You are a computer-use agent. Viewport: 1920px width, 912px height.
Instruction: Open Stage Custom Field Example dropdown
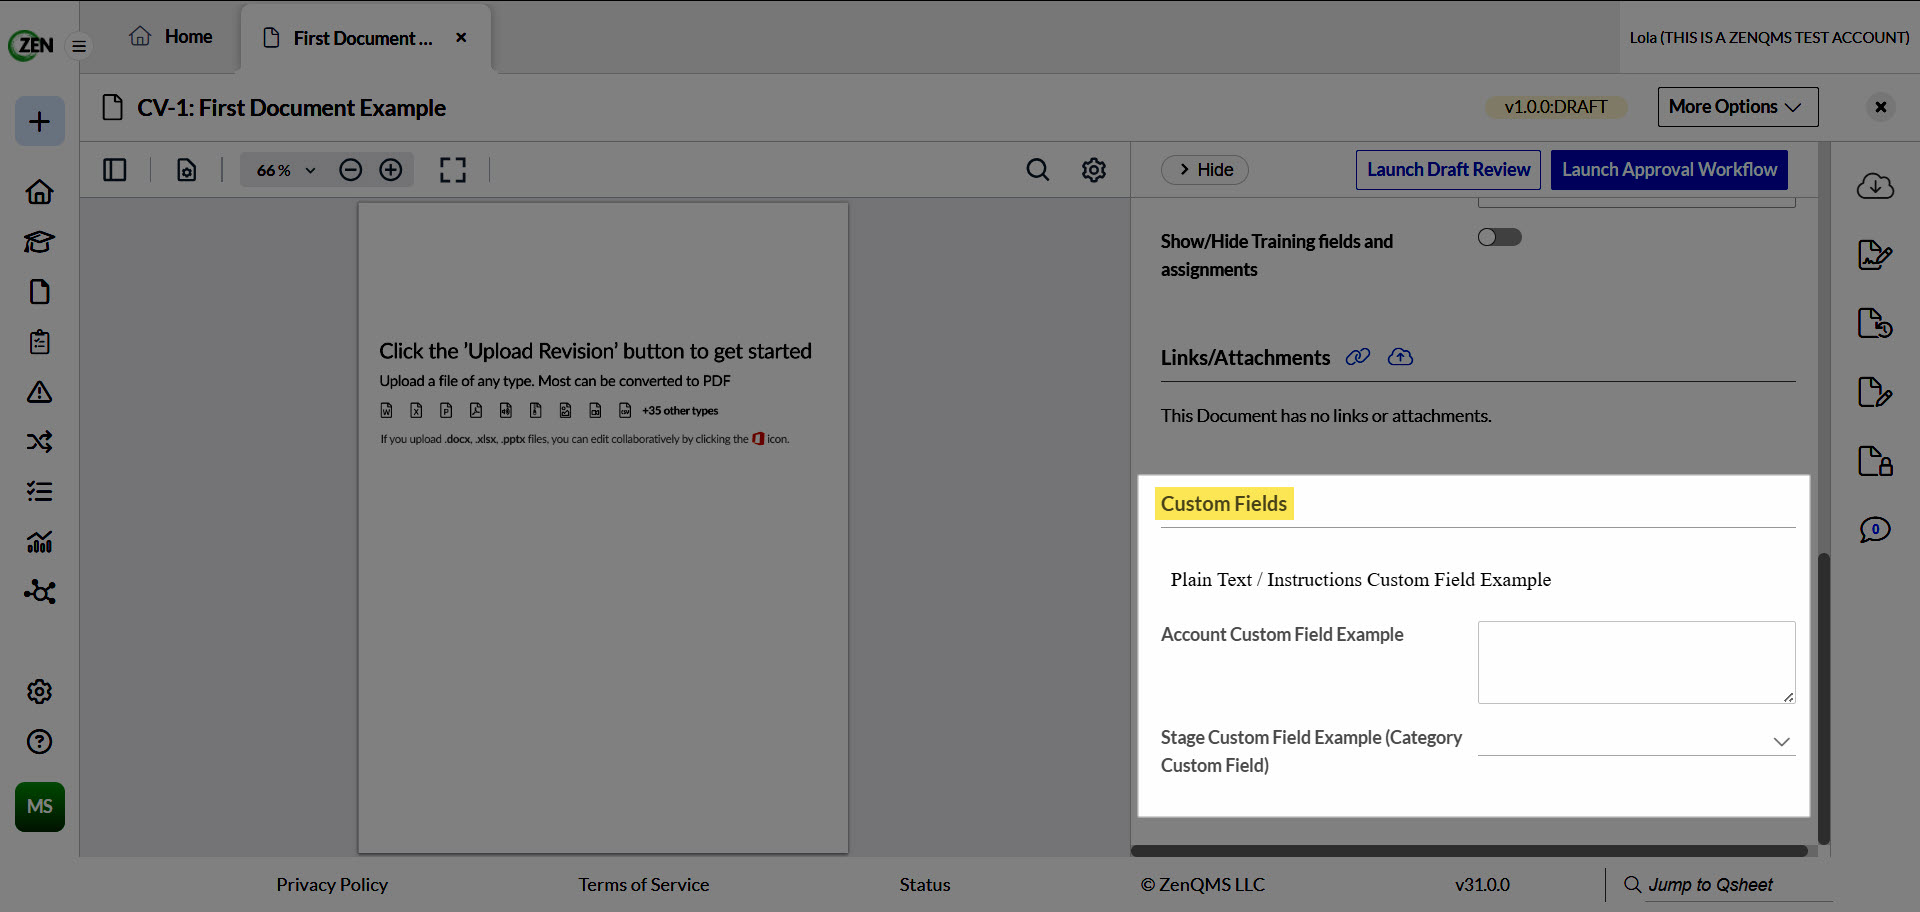(1637, 741)
